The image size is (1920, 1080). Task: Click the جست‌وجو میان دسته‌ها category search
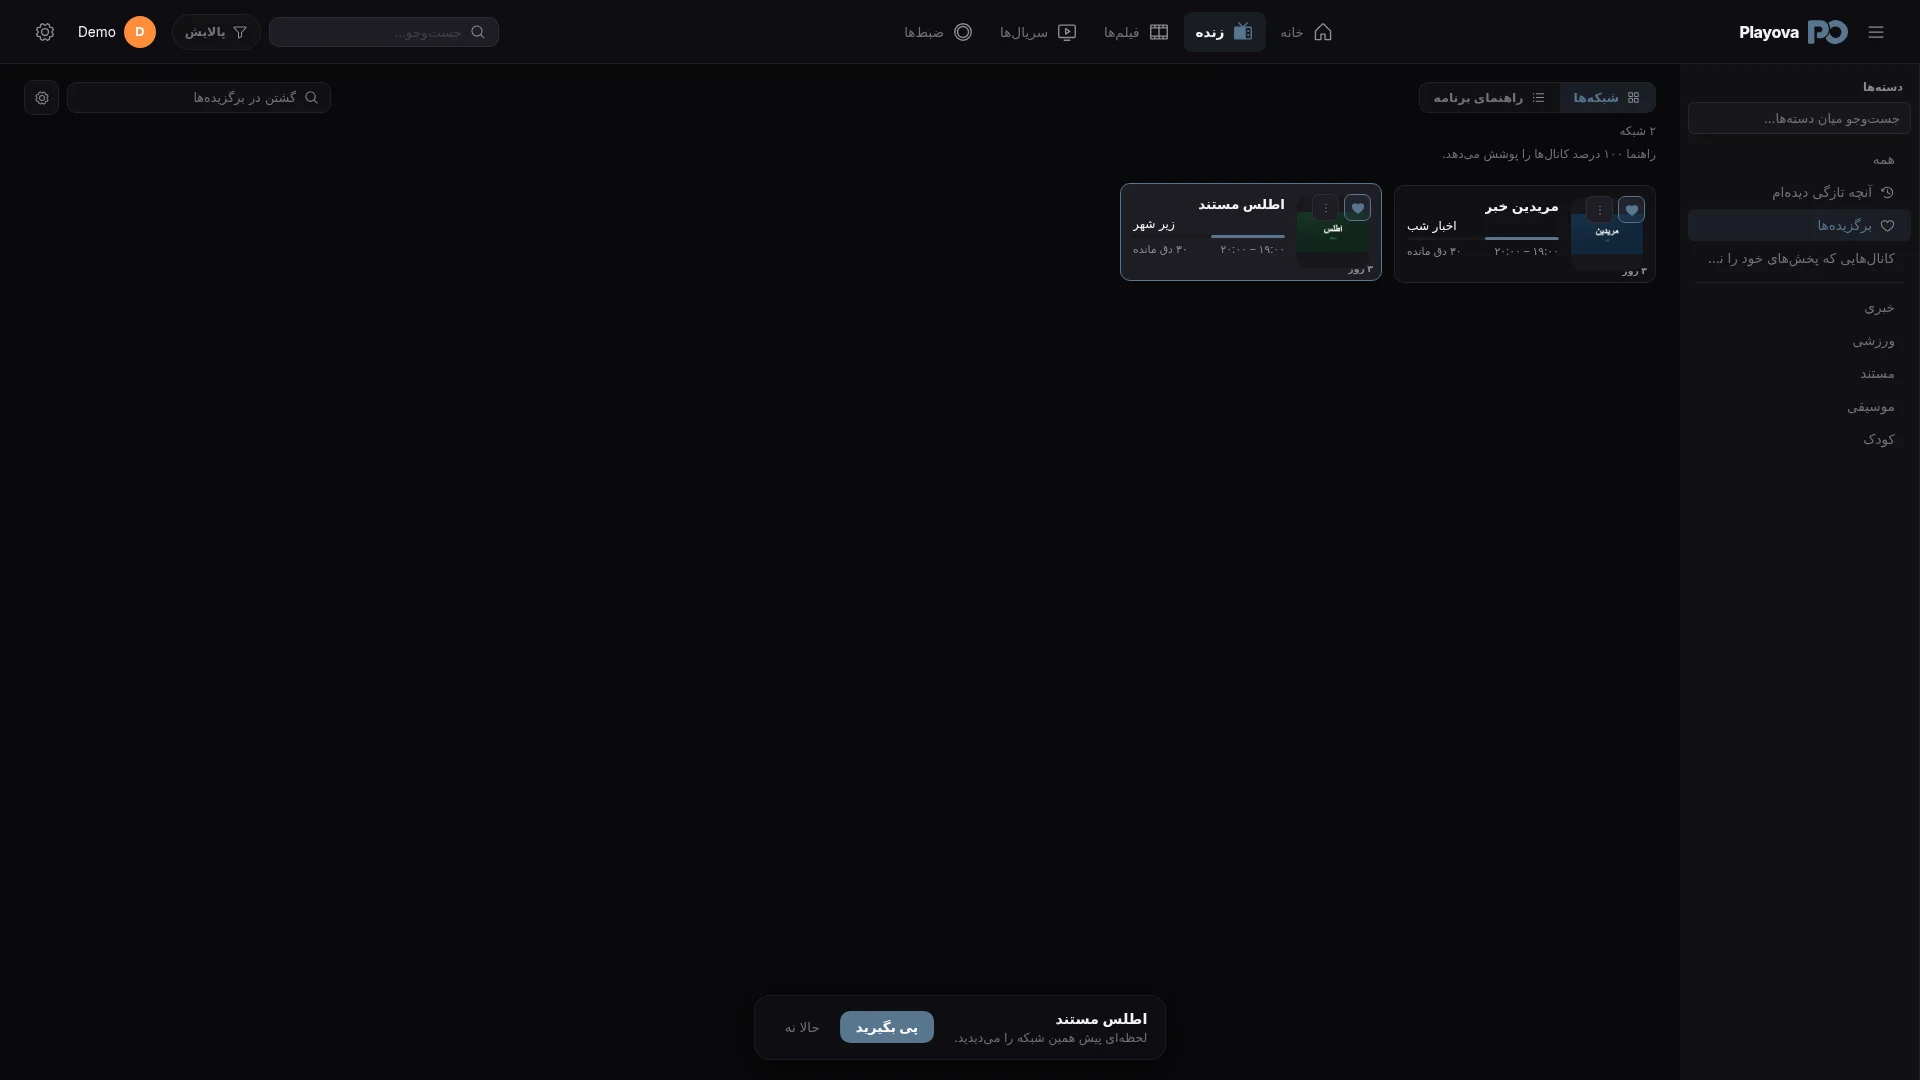click(1799, 118)
